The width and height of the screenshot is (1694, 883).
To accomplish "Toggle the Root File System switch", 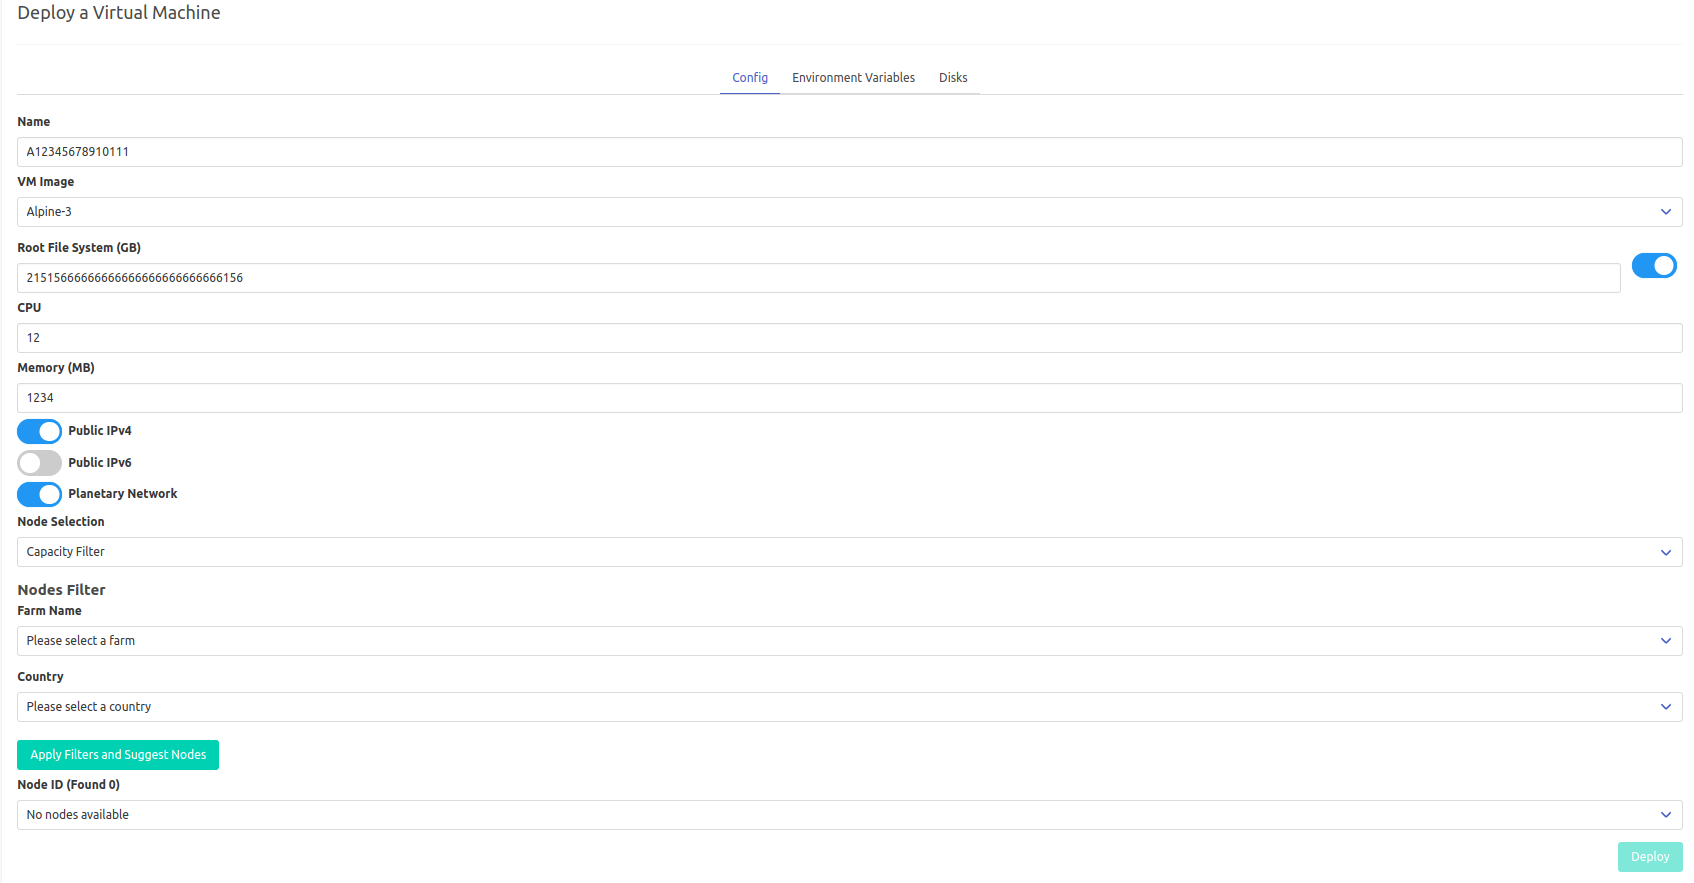I will tap(1654, 265).
